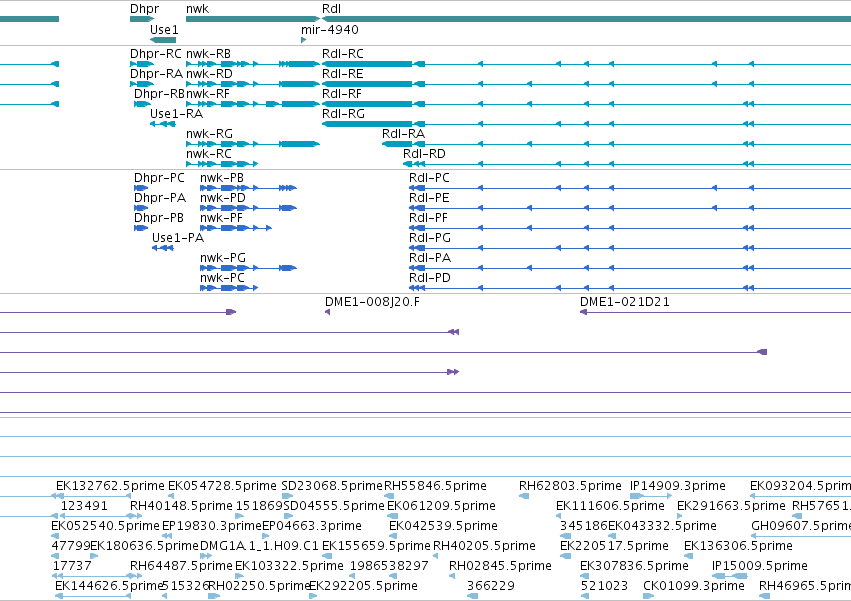Select the Dhpr gene label

[x=144, y=9]
